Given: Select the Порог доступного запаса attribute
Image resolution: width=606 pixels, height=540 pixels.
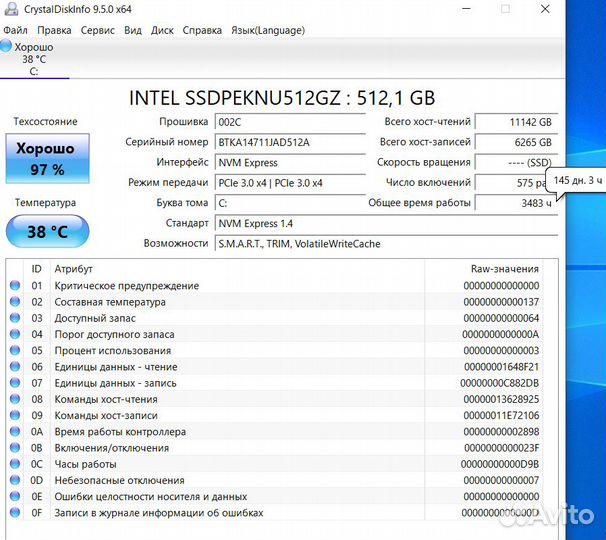Looking at the screenshot, I should pyautogui.click(x=114, y=334).
